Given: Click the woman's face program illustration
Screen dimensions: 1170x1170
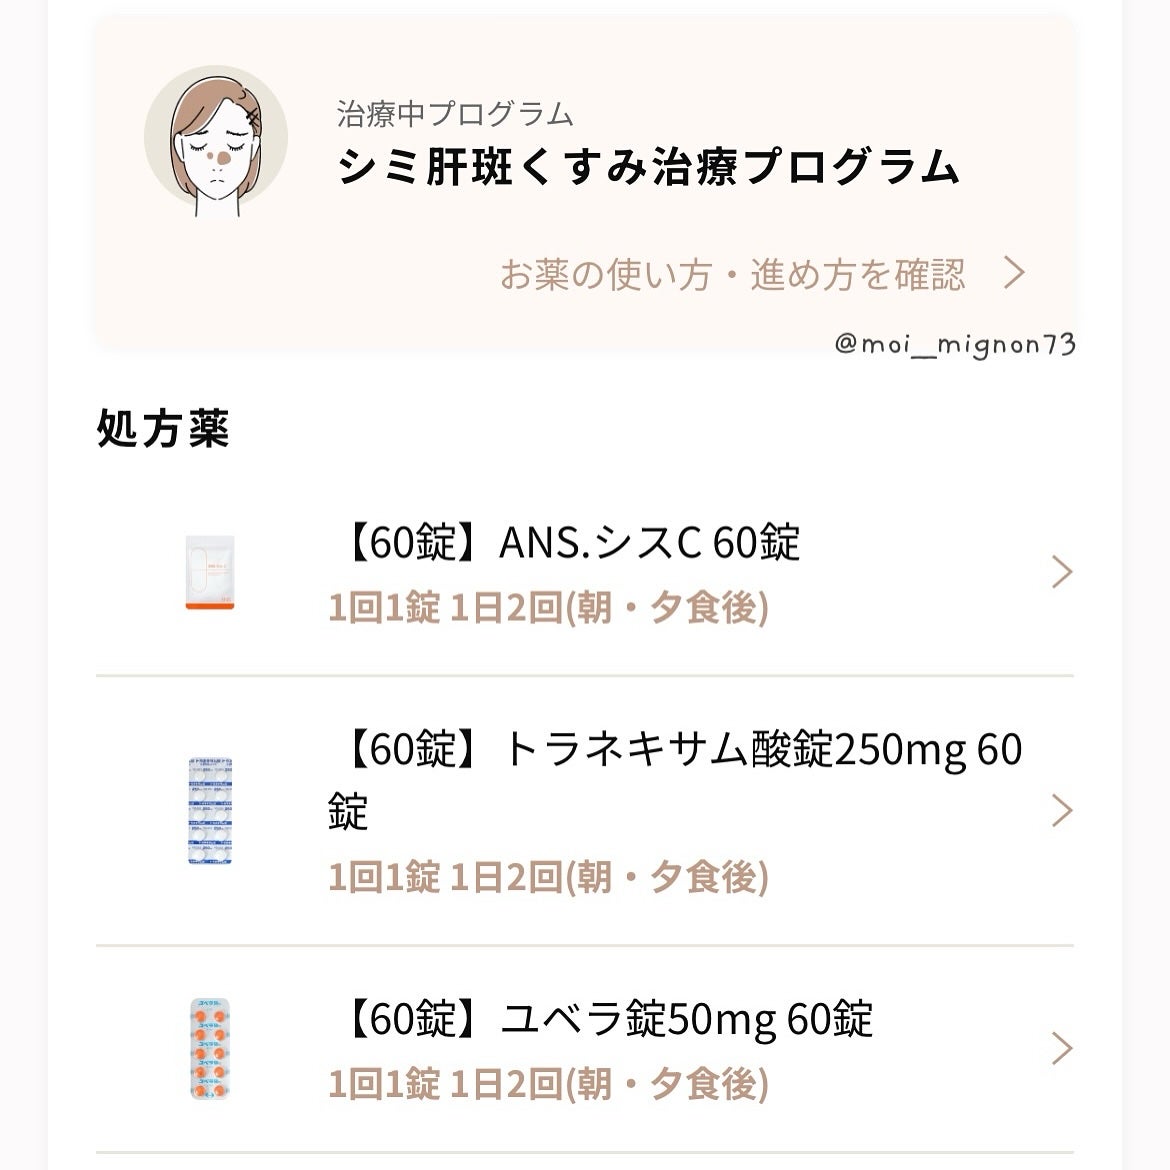Looking at the screenshot, I should pyautogui.click(x=216, y=139).
